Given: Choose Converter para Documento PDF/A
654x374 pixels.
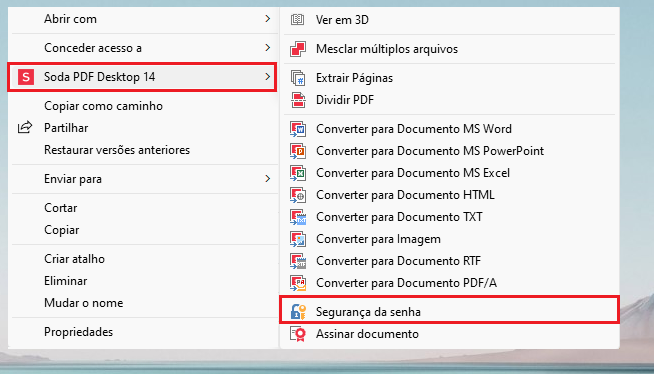Looking at the screenshot, I should pyautogui.click(x=450, y=283).
